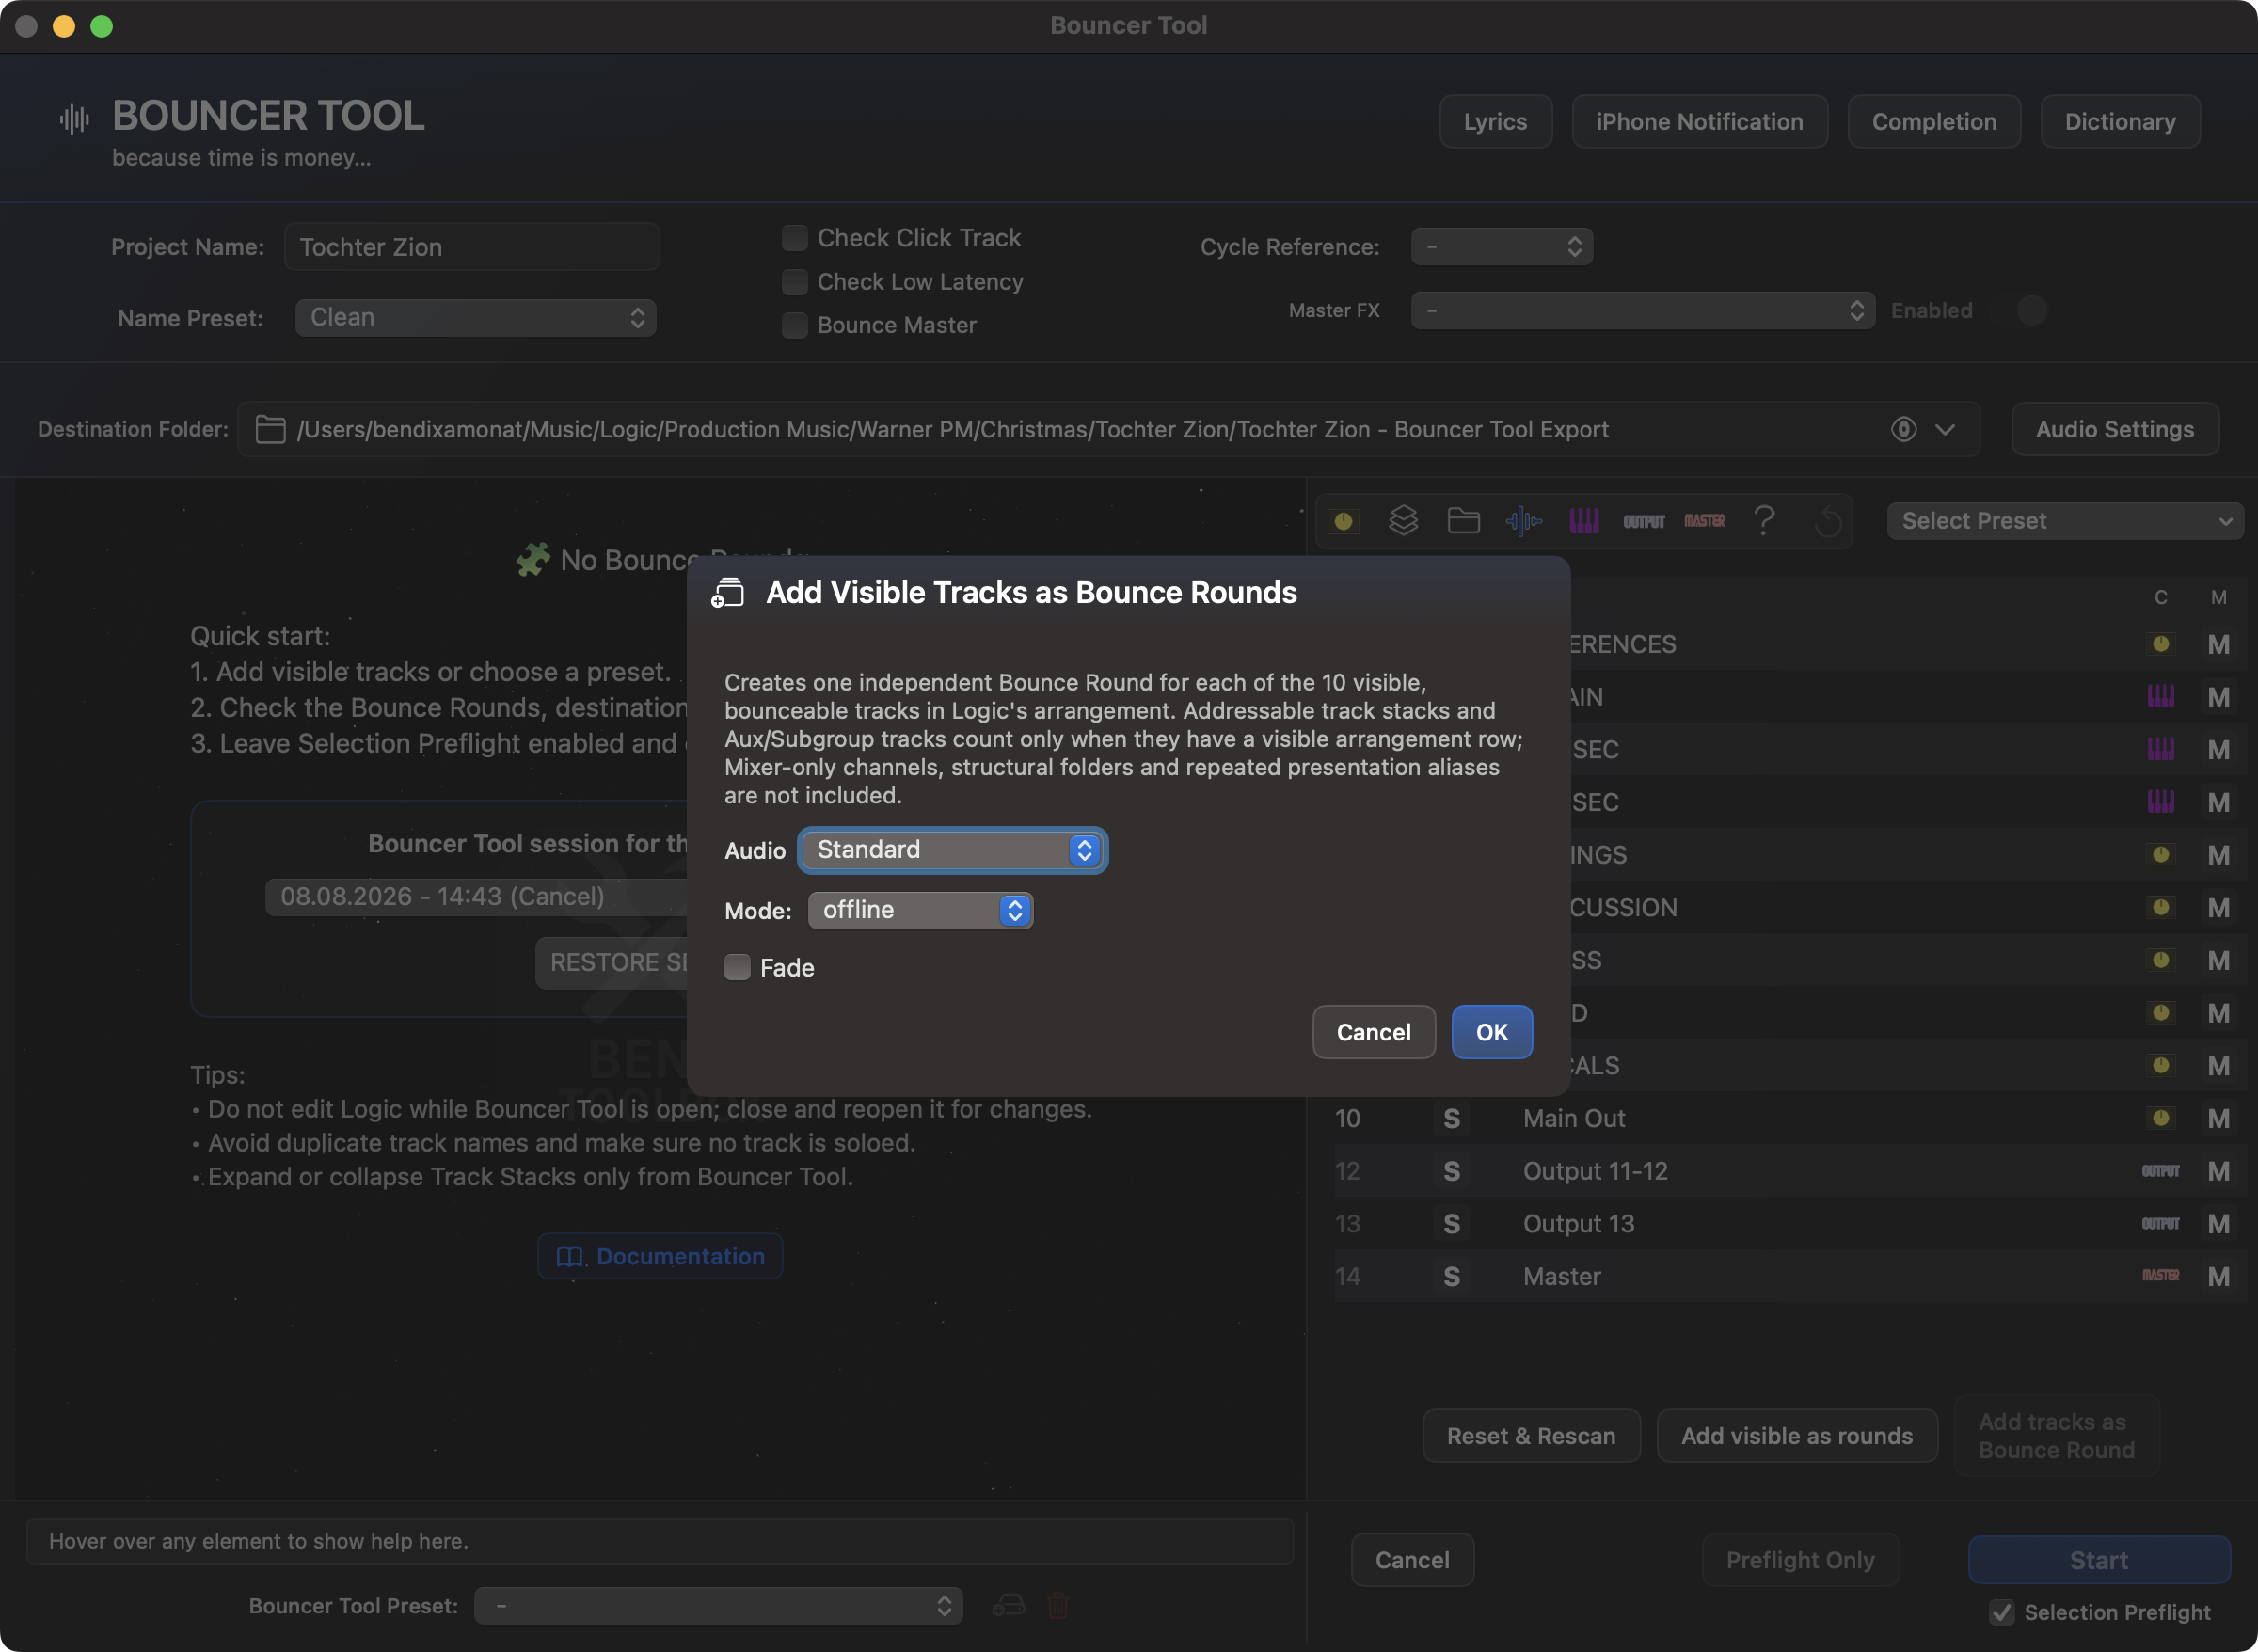This screenshot has height=1652, width=2258.
Task: Click the knob icon in the STRINGS row
Action: (x=2161, y=855)
